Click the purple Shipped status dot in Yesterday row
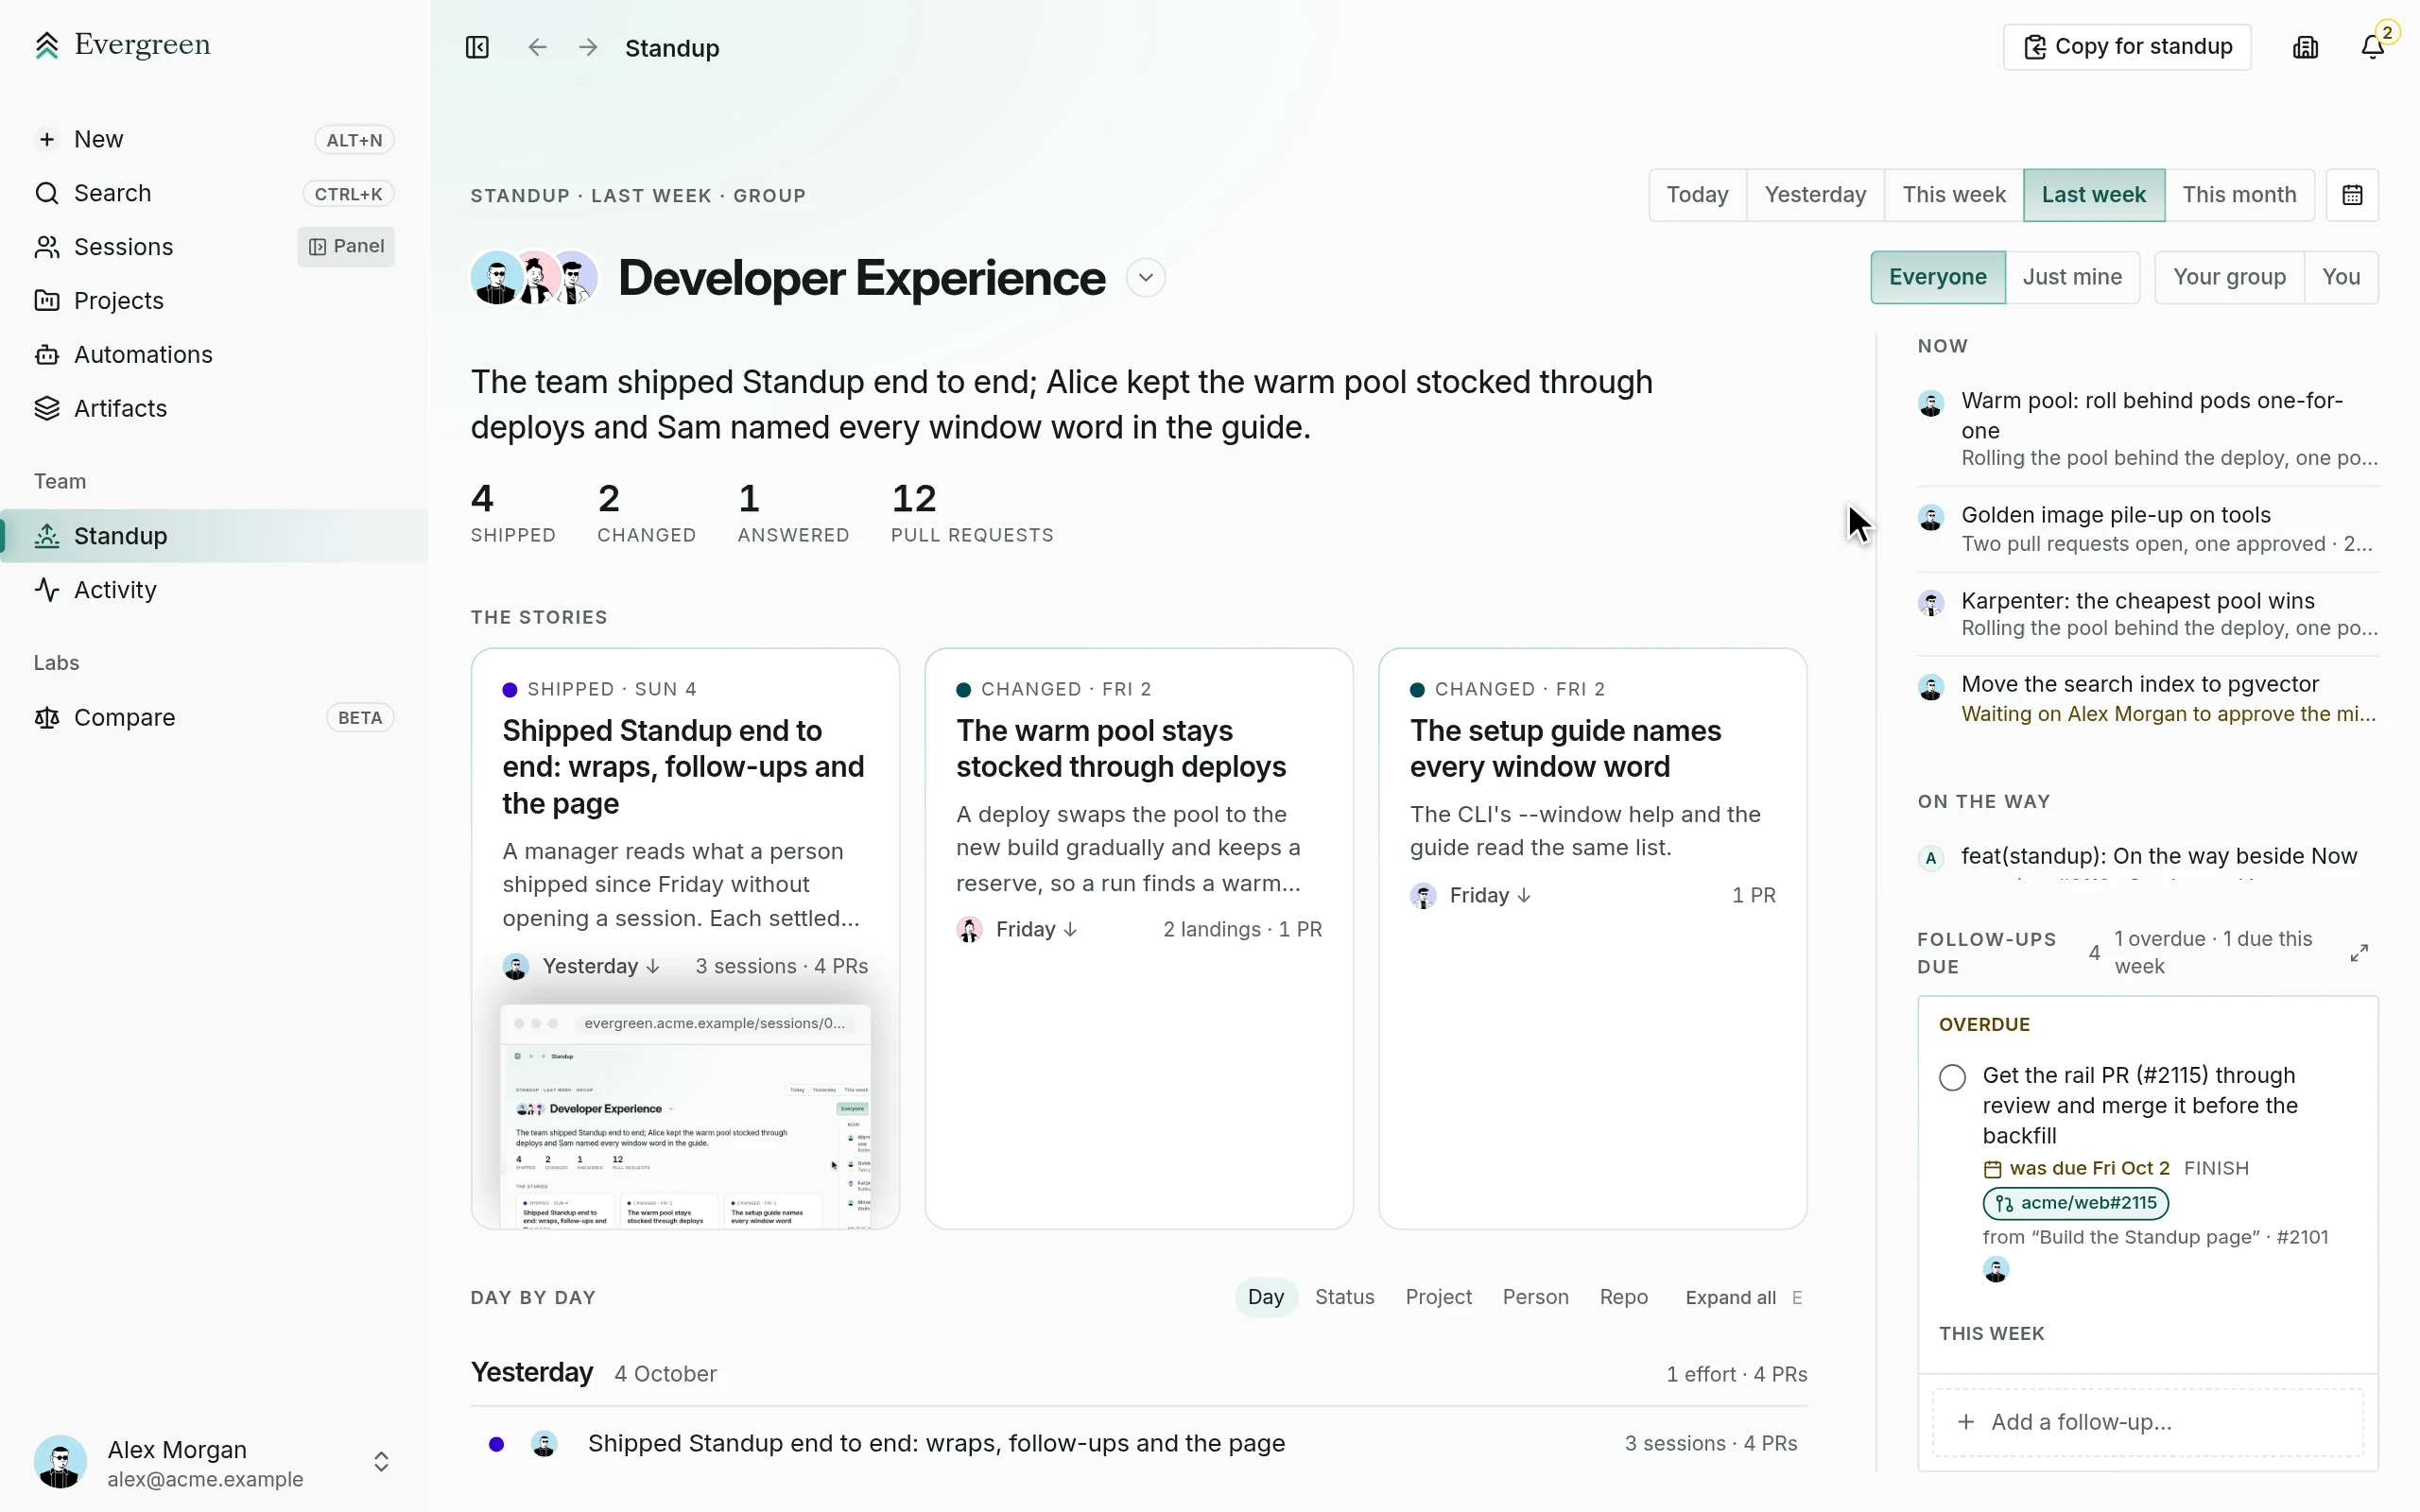Screen dimensions: 2420x1512 tap(497, 1445)
